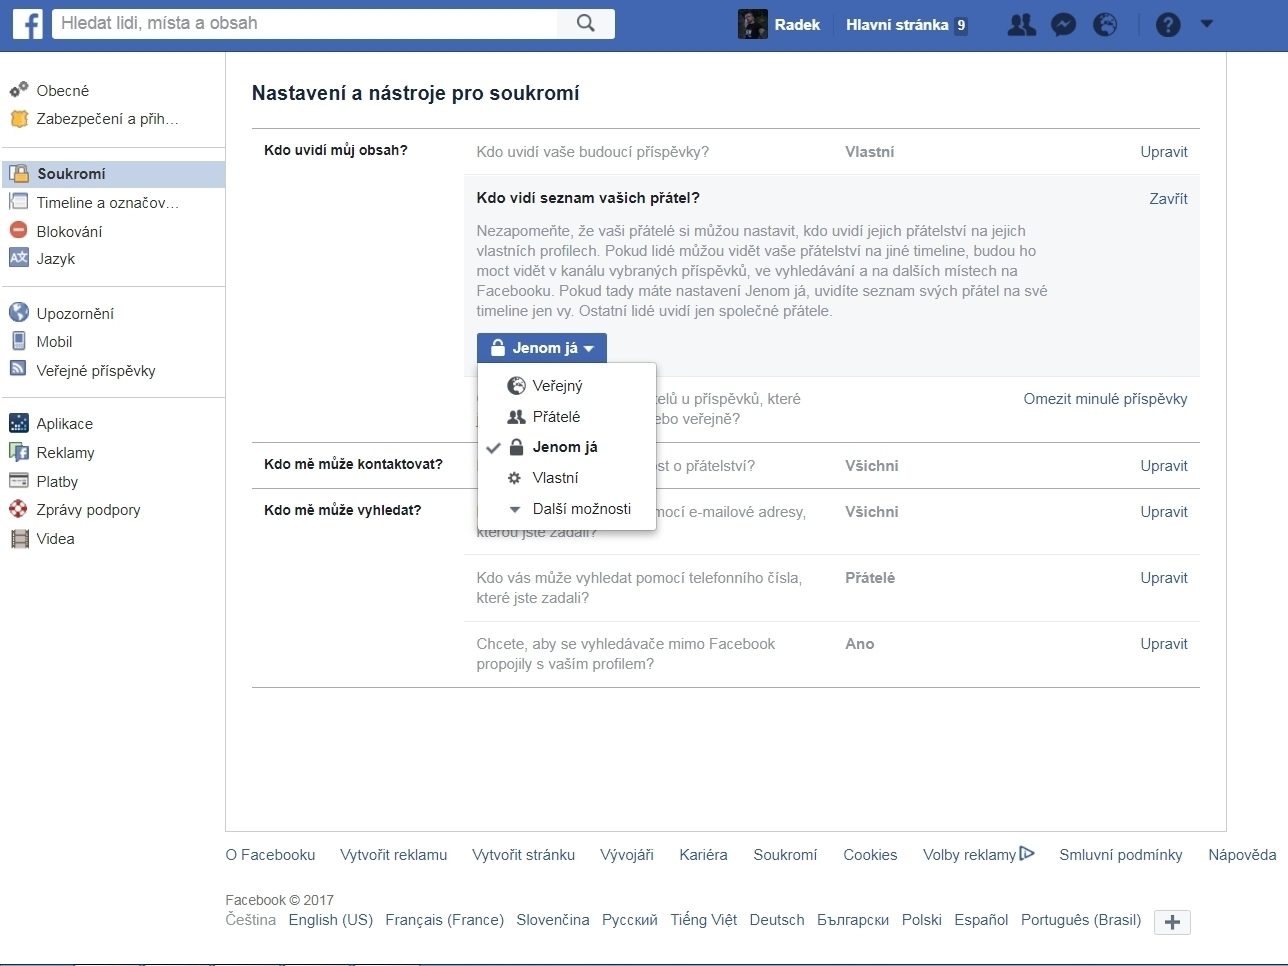
Task: Click Zabezpečení shield icon in sidebar
Action: pos(19,119)
